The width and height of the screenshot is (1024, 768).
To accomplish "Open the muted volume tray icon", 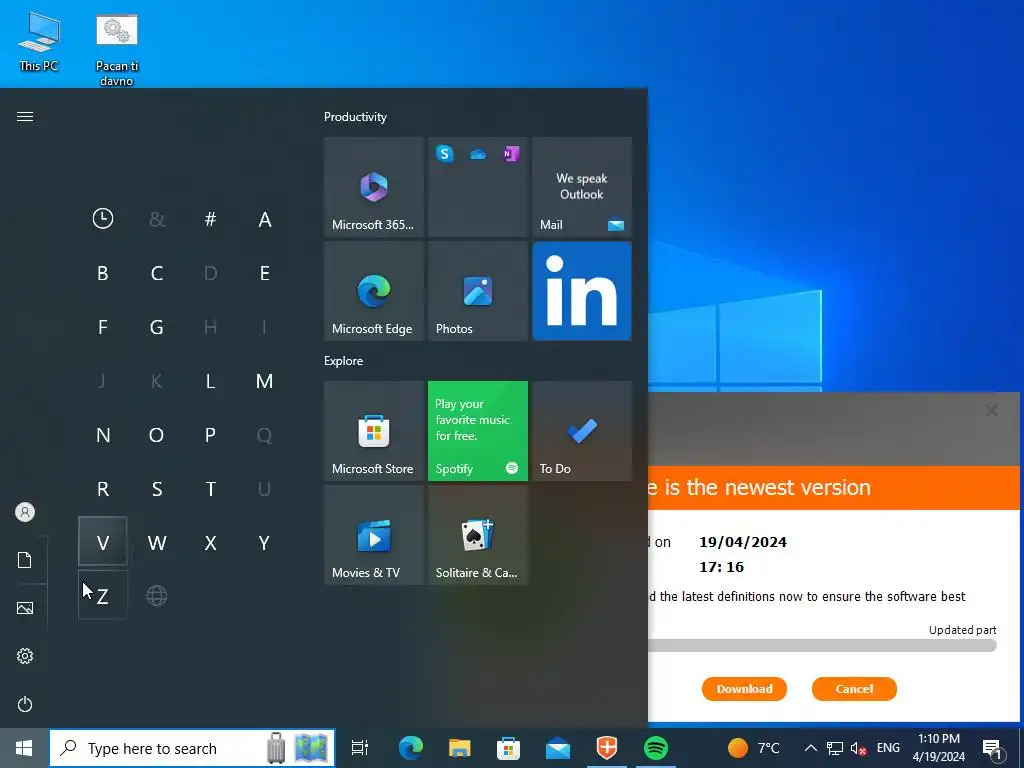I will [858, 748].
